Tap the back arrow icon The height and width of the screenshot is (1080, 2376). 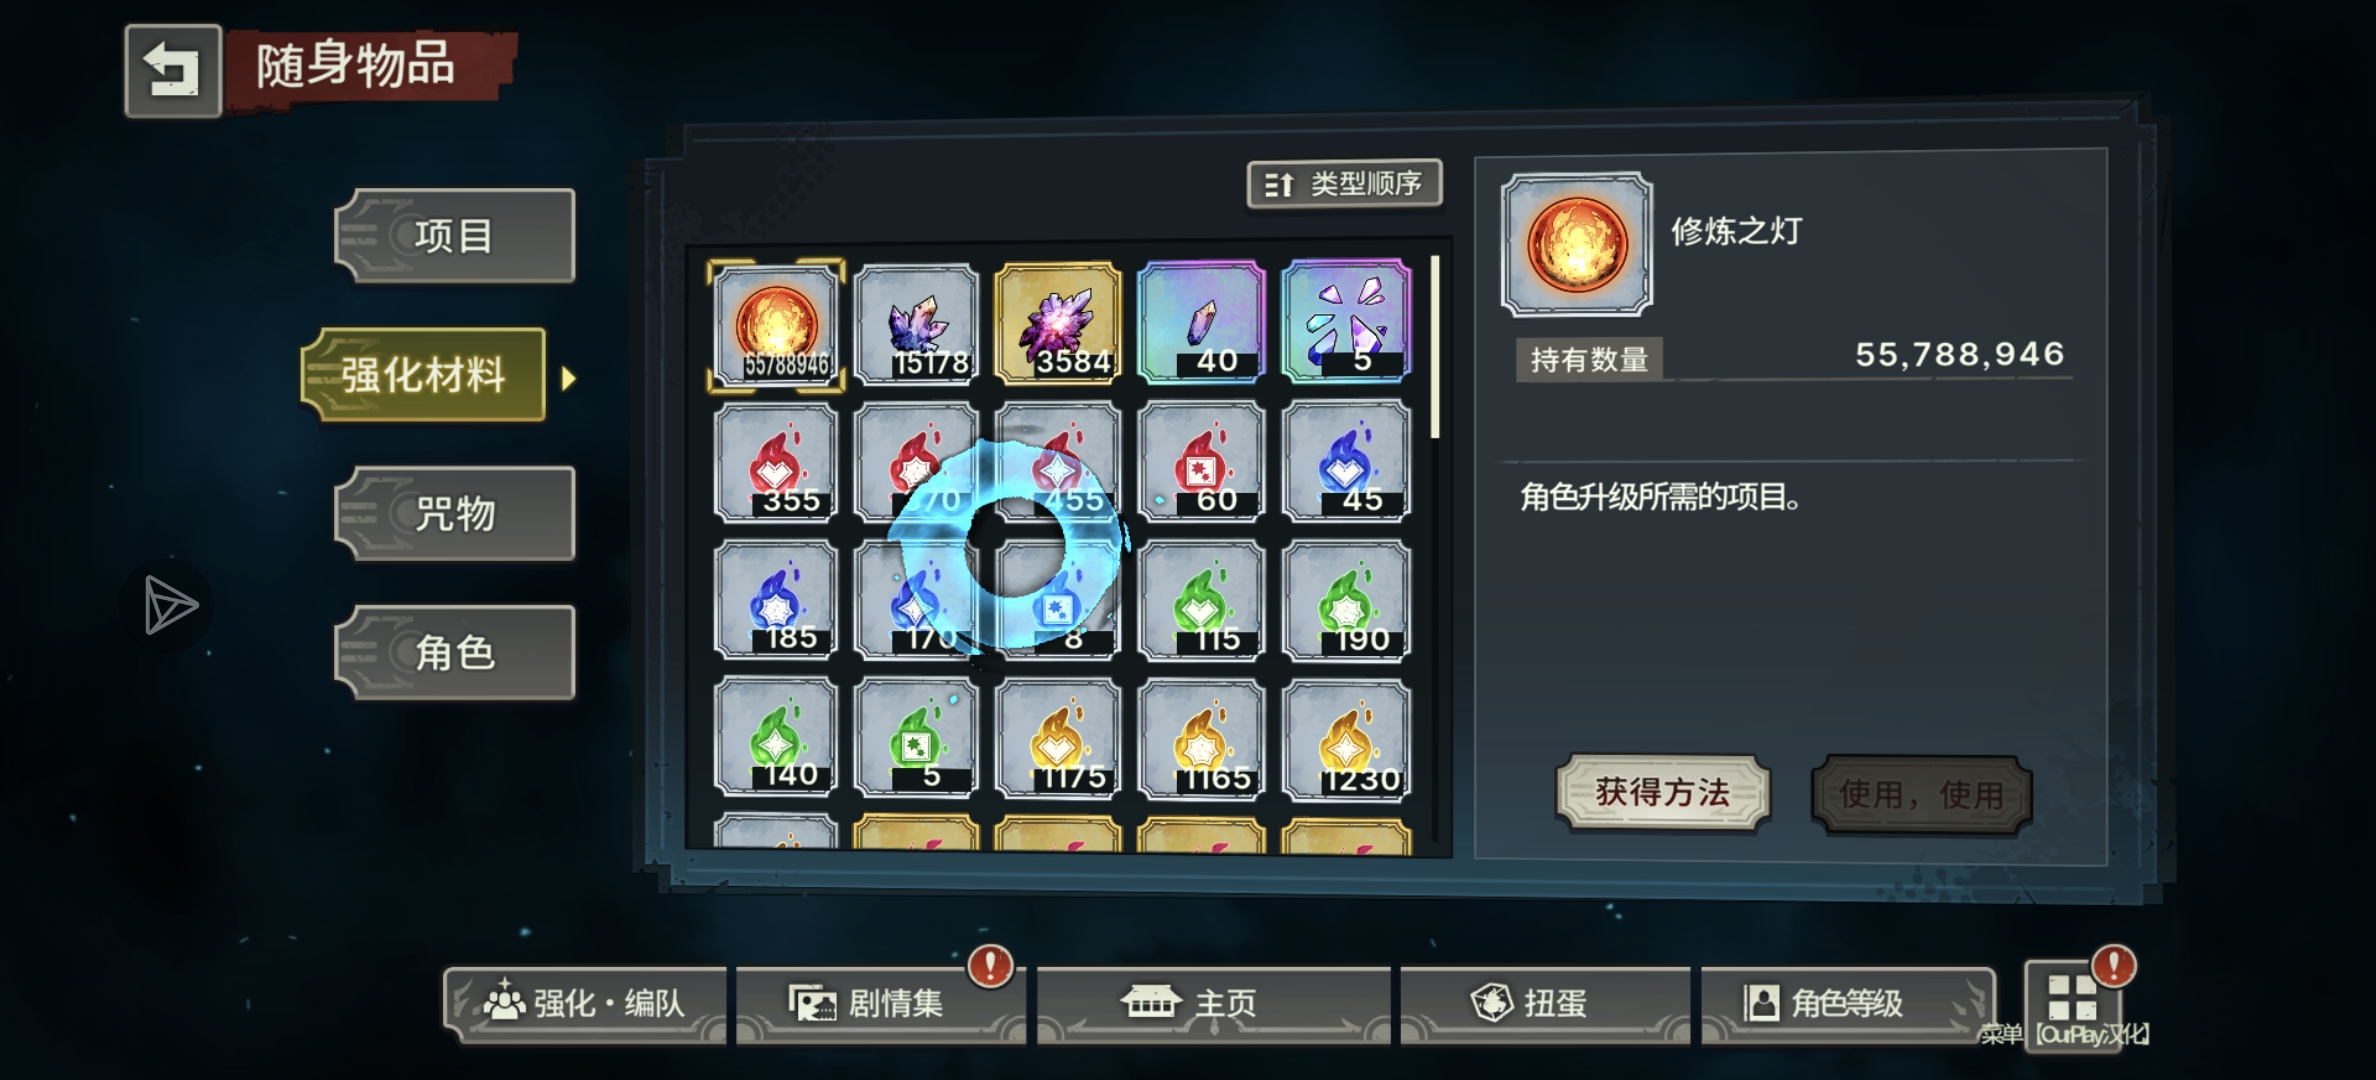(x=173, y=71)
